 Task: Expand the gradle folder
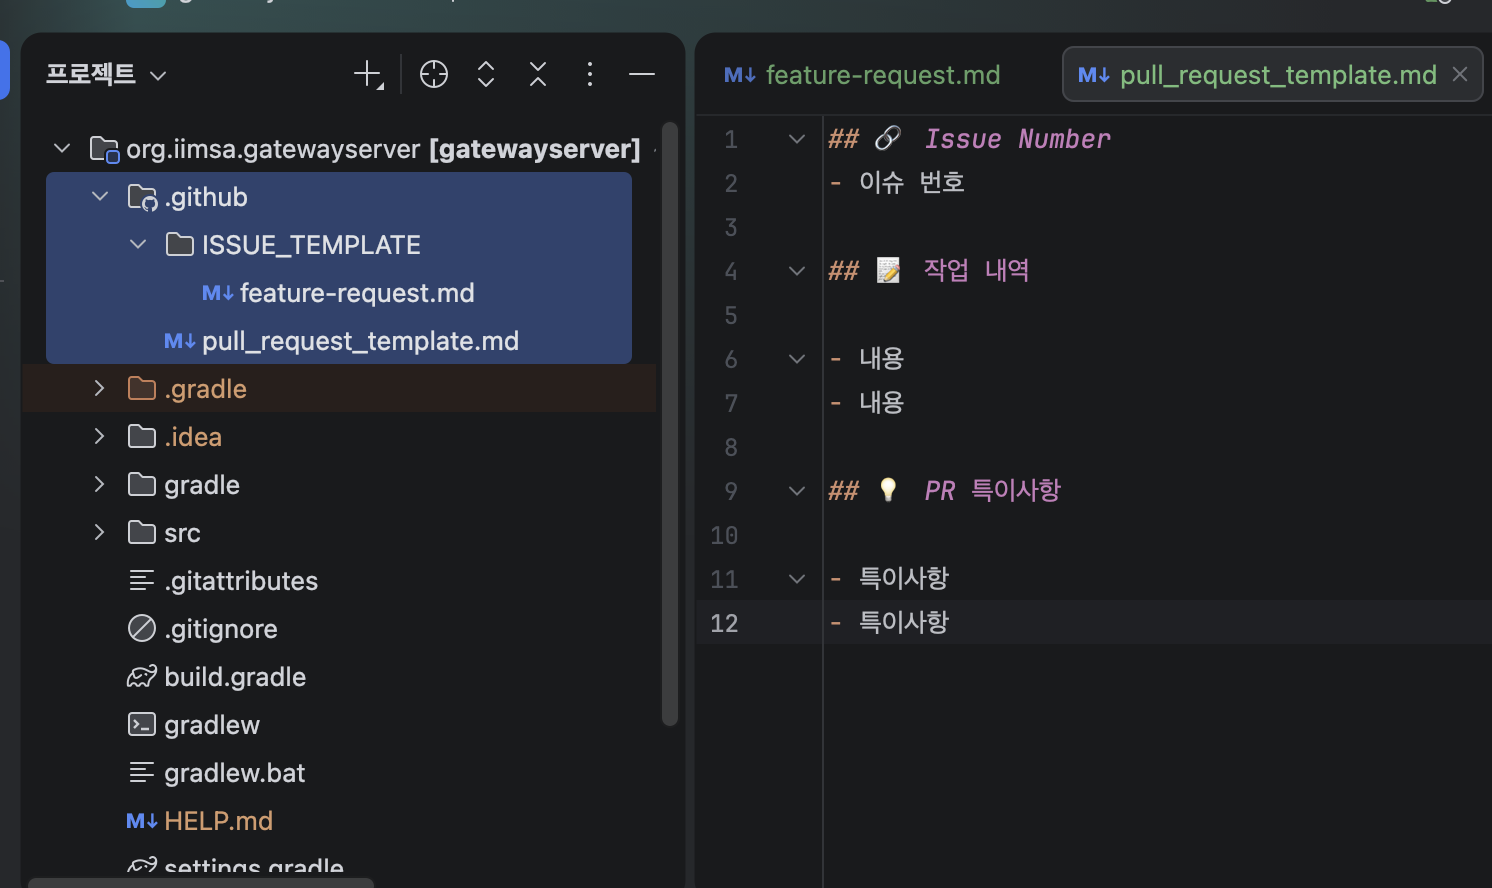point(99,485)
